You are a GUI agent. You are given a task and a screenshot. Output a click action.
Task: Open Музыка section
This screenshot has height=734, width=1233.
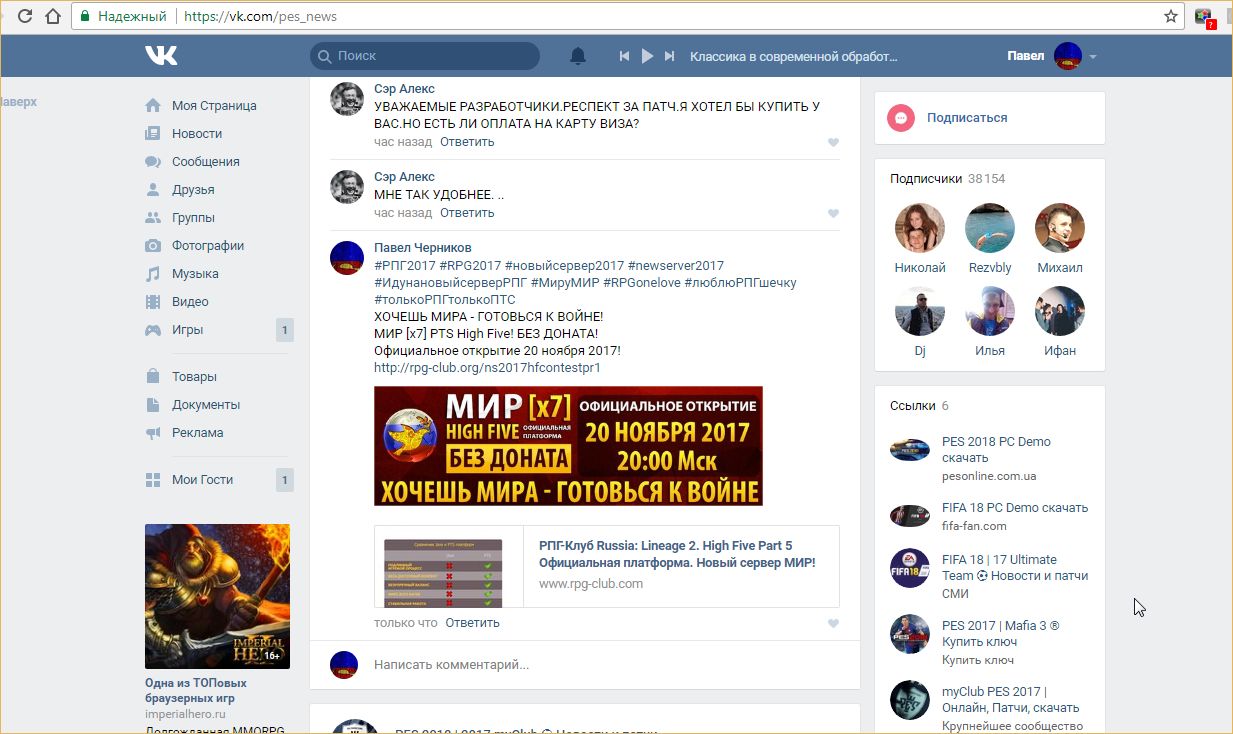tap(195, 274)
